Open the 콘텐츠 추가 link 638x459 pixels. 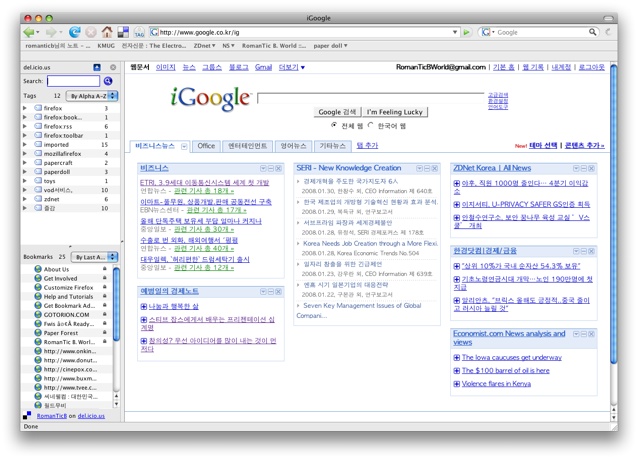click(584, 145)
